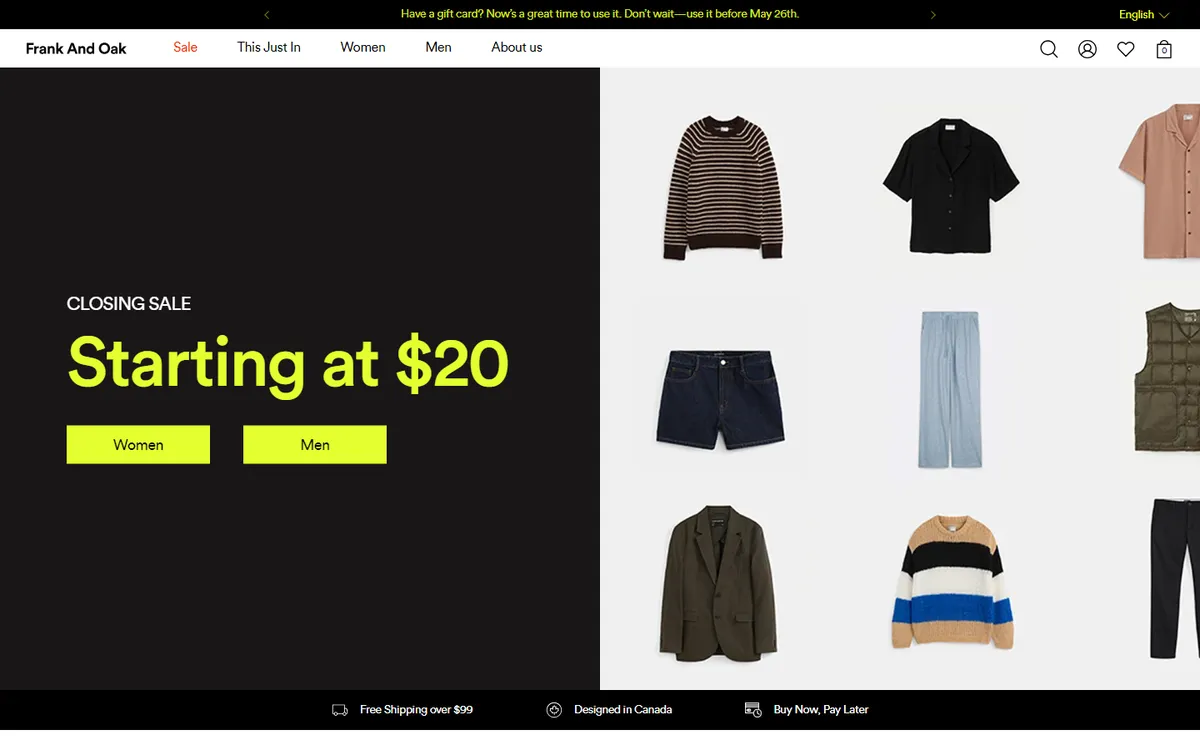Open the About us link
Image resolution: width=1200 pixels, height=750 pixels.
pos(517,47)
